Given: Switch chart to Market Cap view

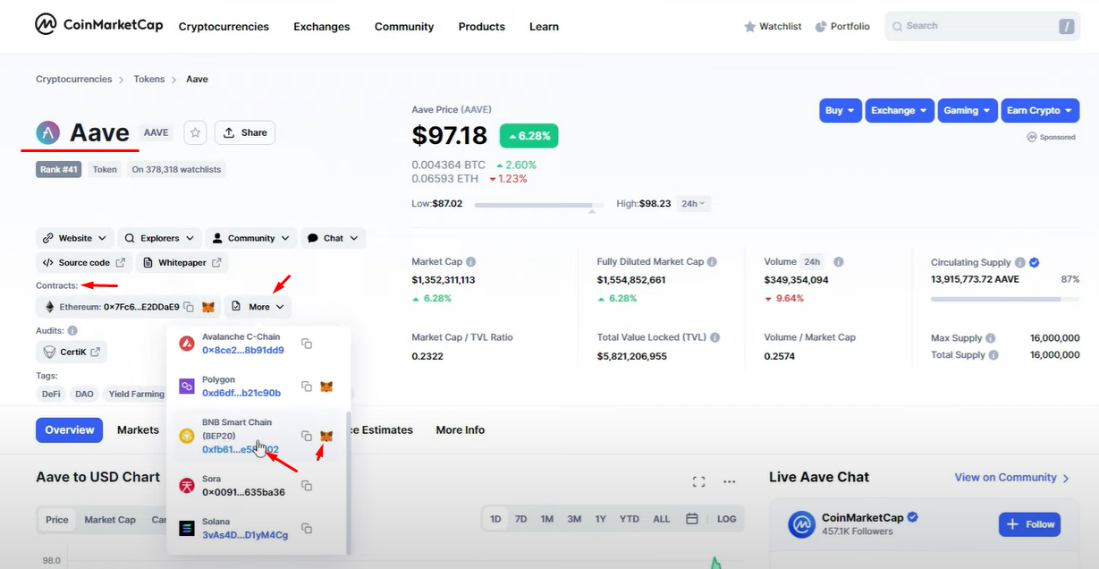Looking at the screenshot, I should [110, 520].
